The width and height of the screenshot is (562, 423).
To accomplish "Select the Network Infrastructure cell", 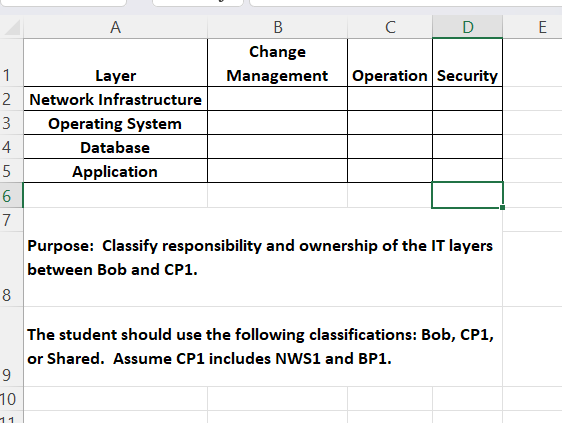I will click(x=115, y=99).
